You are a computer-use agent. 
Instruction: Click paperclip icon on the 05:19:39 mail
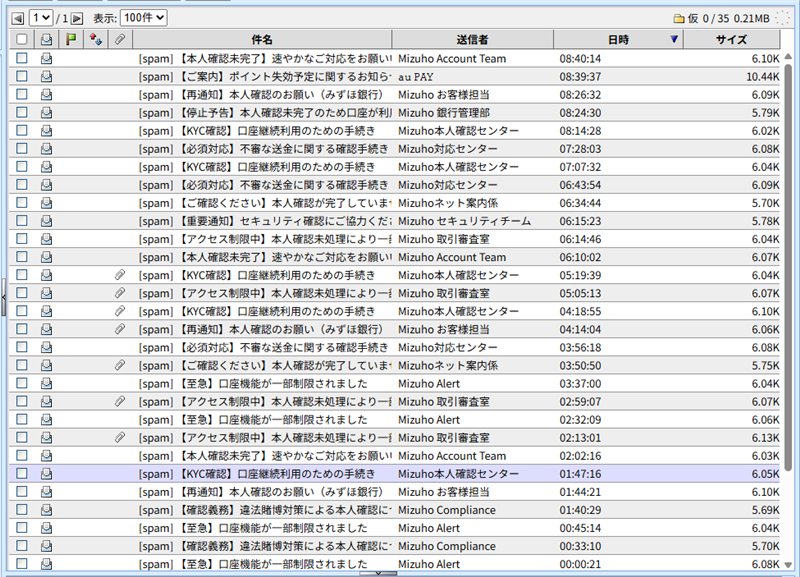point(120,275)
